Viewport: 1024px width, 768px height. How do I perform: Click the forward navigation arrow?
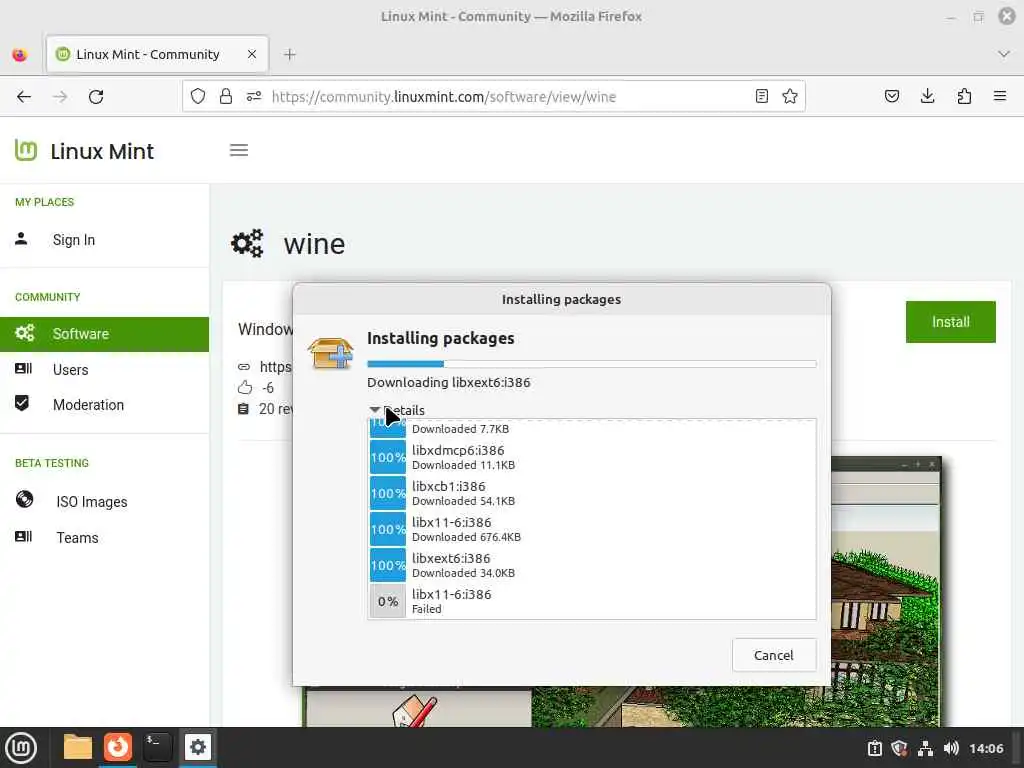[60, 97]
